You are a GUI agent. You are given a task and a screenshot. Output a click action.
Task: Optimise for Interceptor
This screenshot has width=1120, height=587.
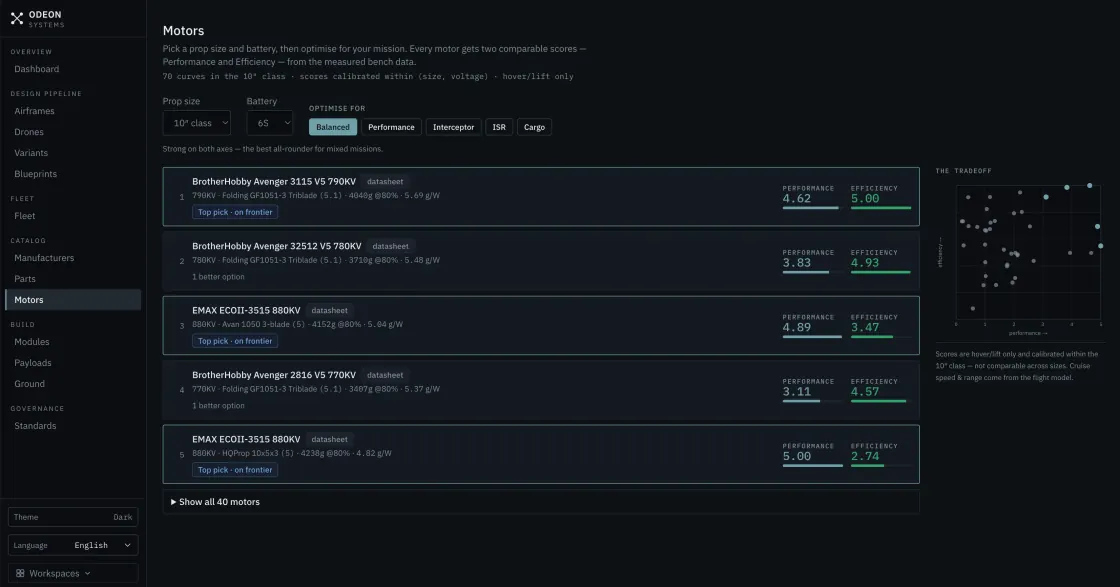(x=453, y=127)
